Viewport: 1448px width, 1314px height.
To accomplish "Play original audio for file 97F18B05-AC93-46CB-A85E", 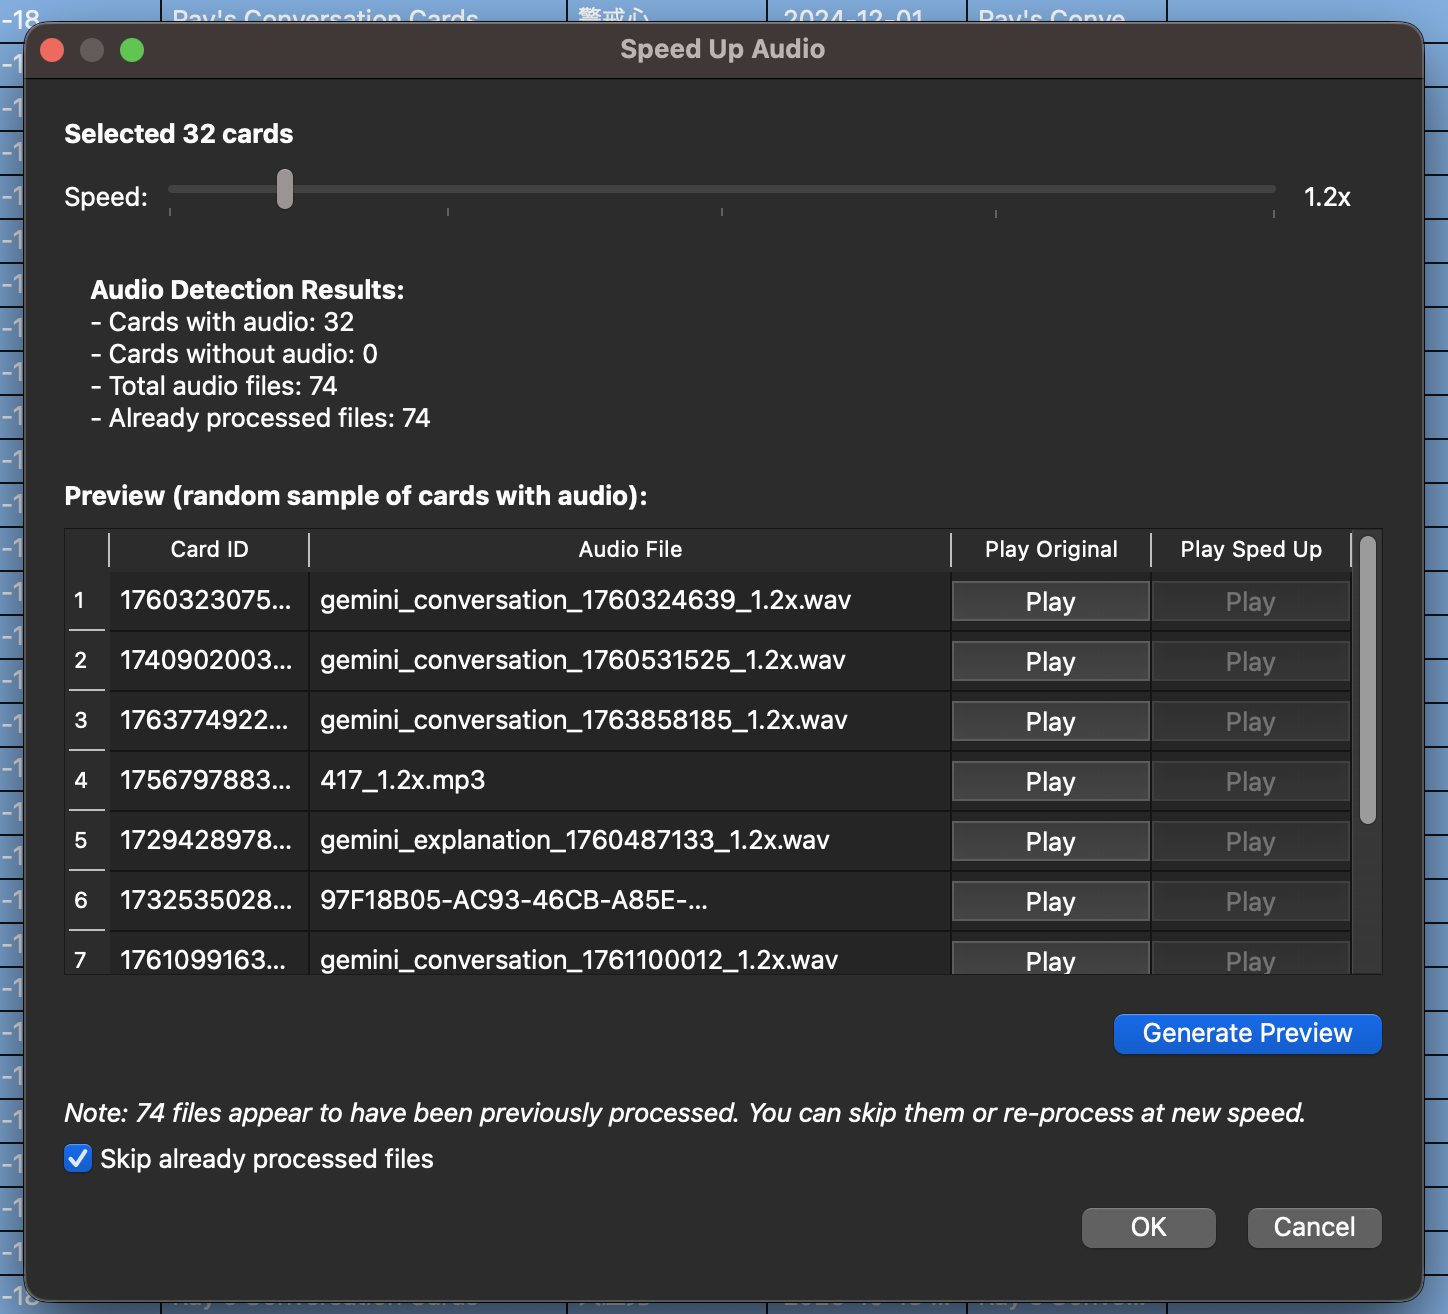I will click(x=1049, y=901).
